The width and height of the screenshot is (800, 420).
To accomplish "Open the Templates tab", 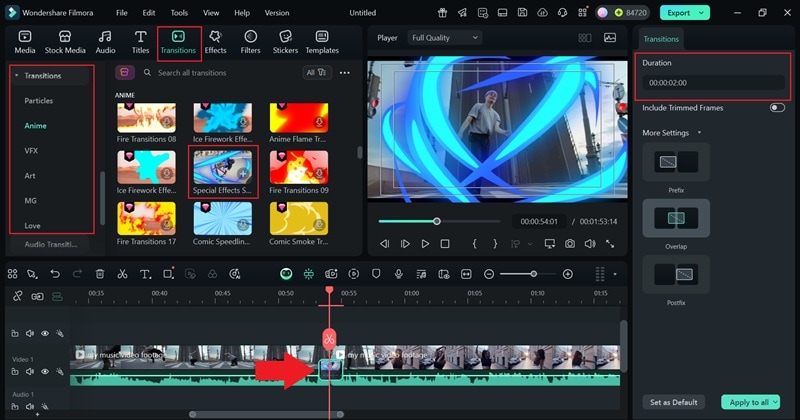I will tap(322, 42).
